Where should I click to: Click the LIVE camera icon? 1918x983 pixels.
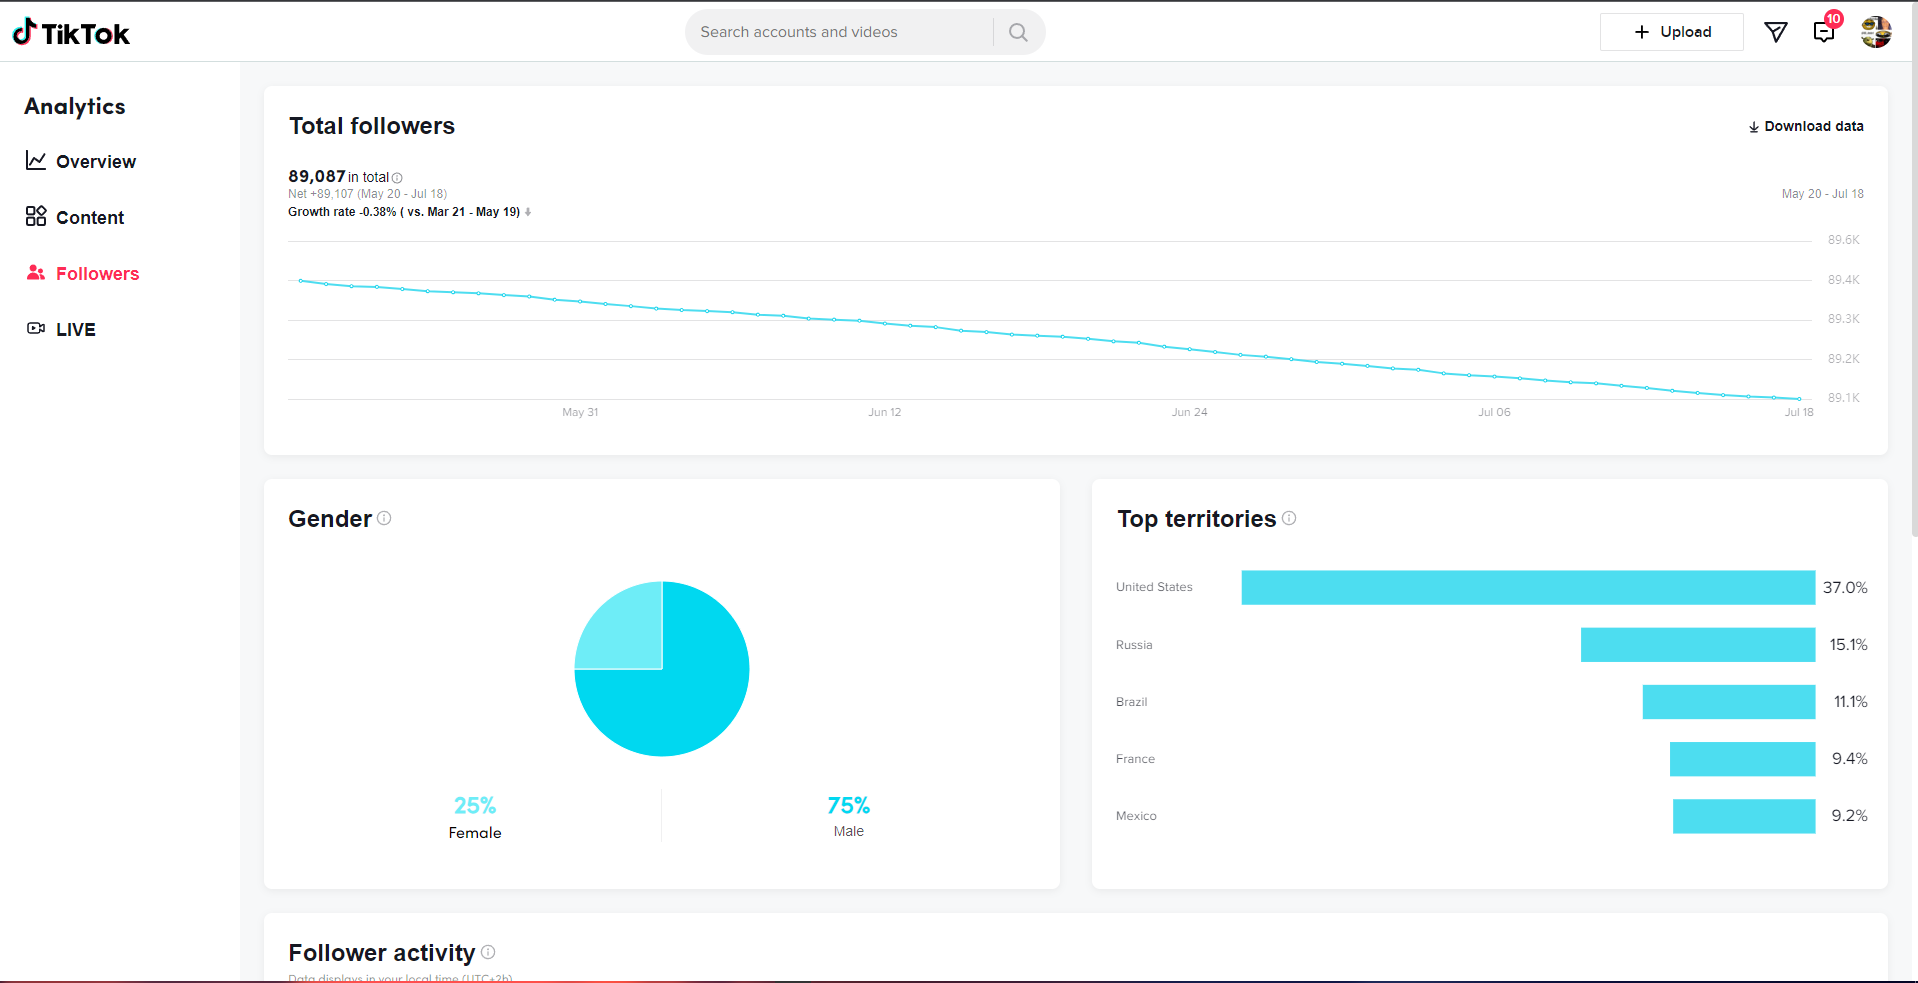pos(36,328)
